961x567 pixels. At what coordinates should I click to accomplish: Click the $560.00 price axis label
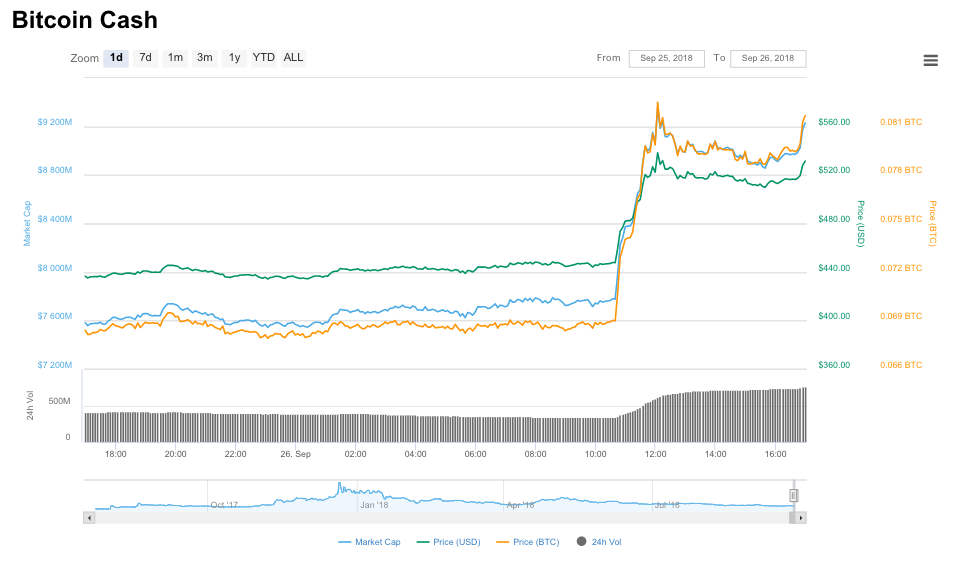(834, 122)
